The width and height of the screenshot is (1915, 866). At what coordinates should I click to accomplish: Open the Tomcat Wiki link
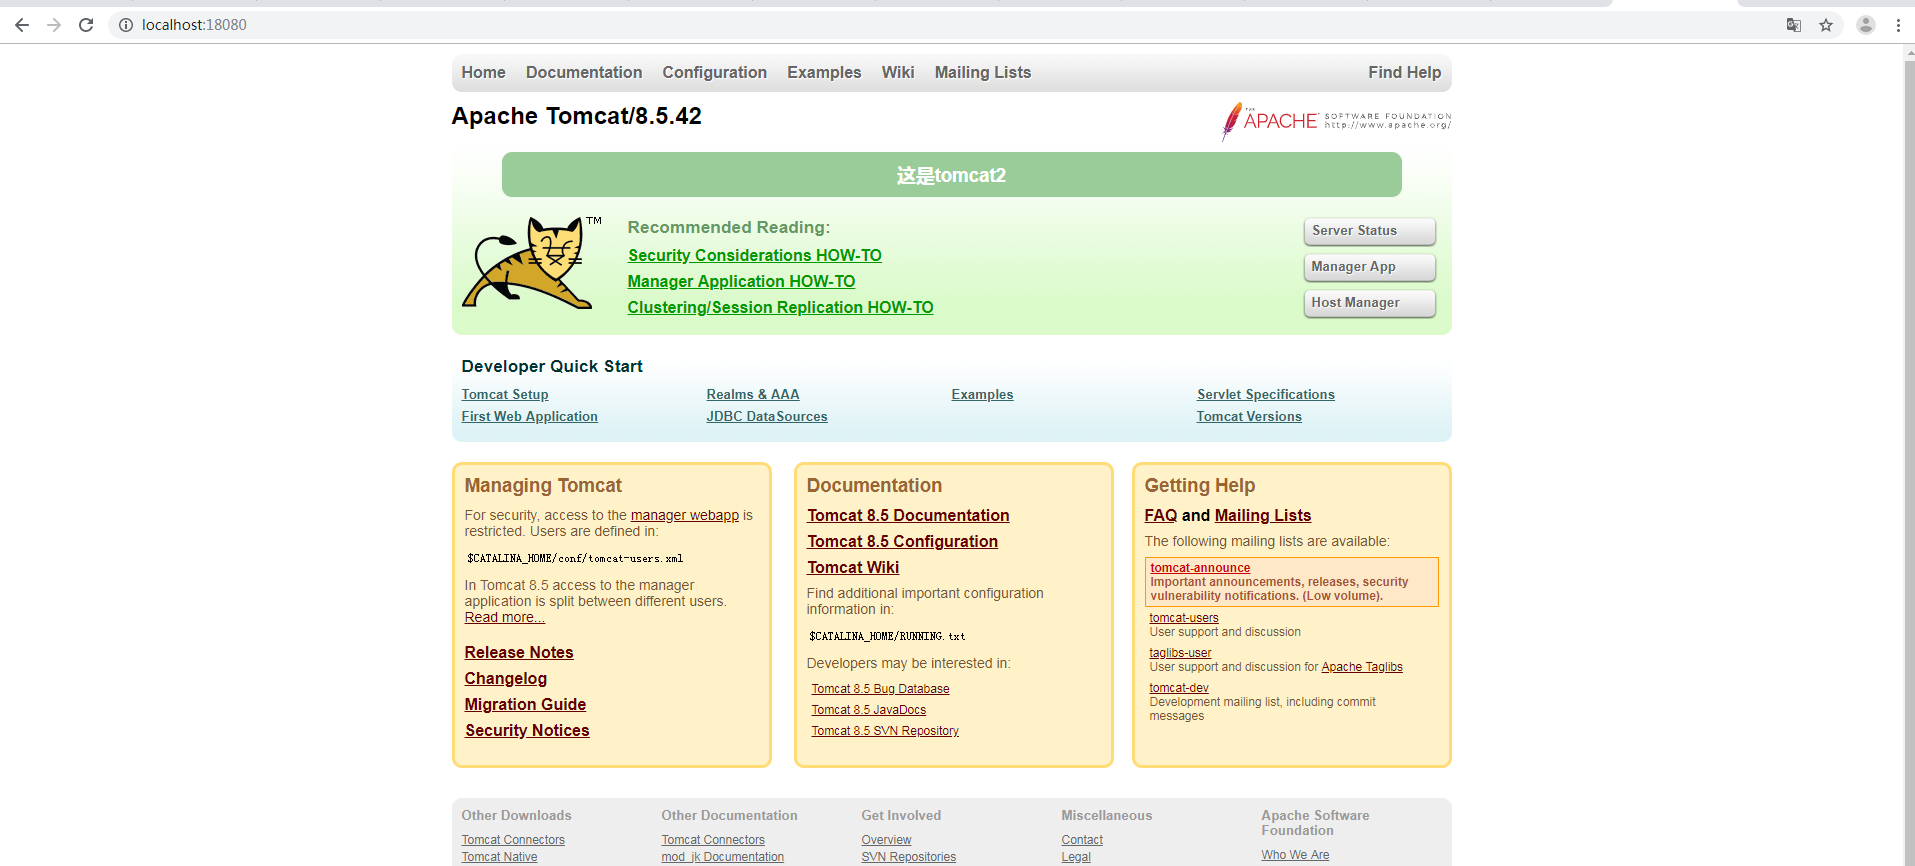pos(853,567)
